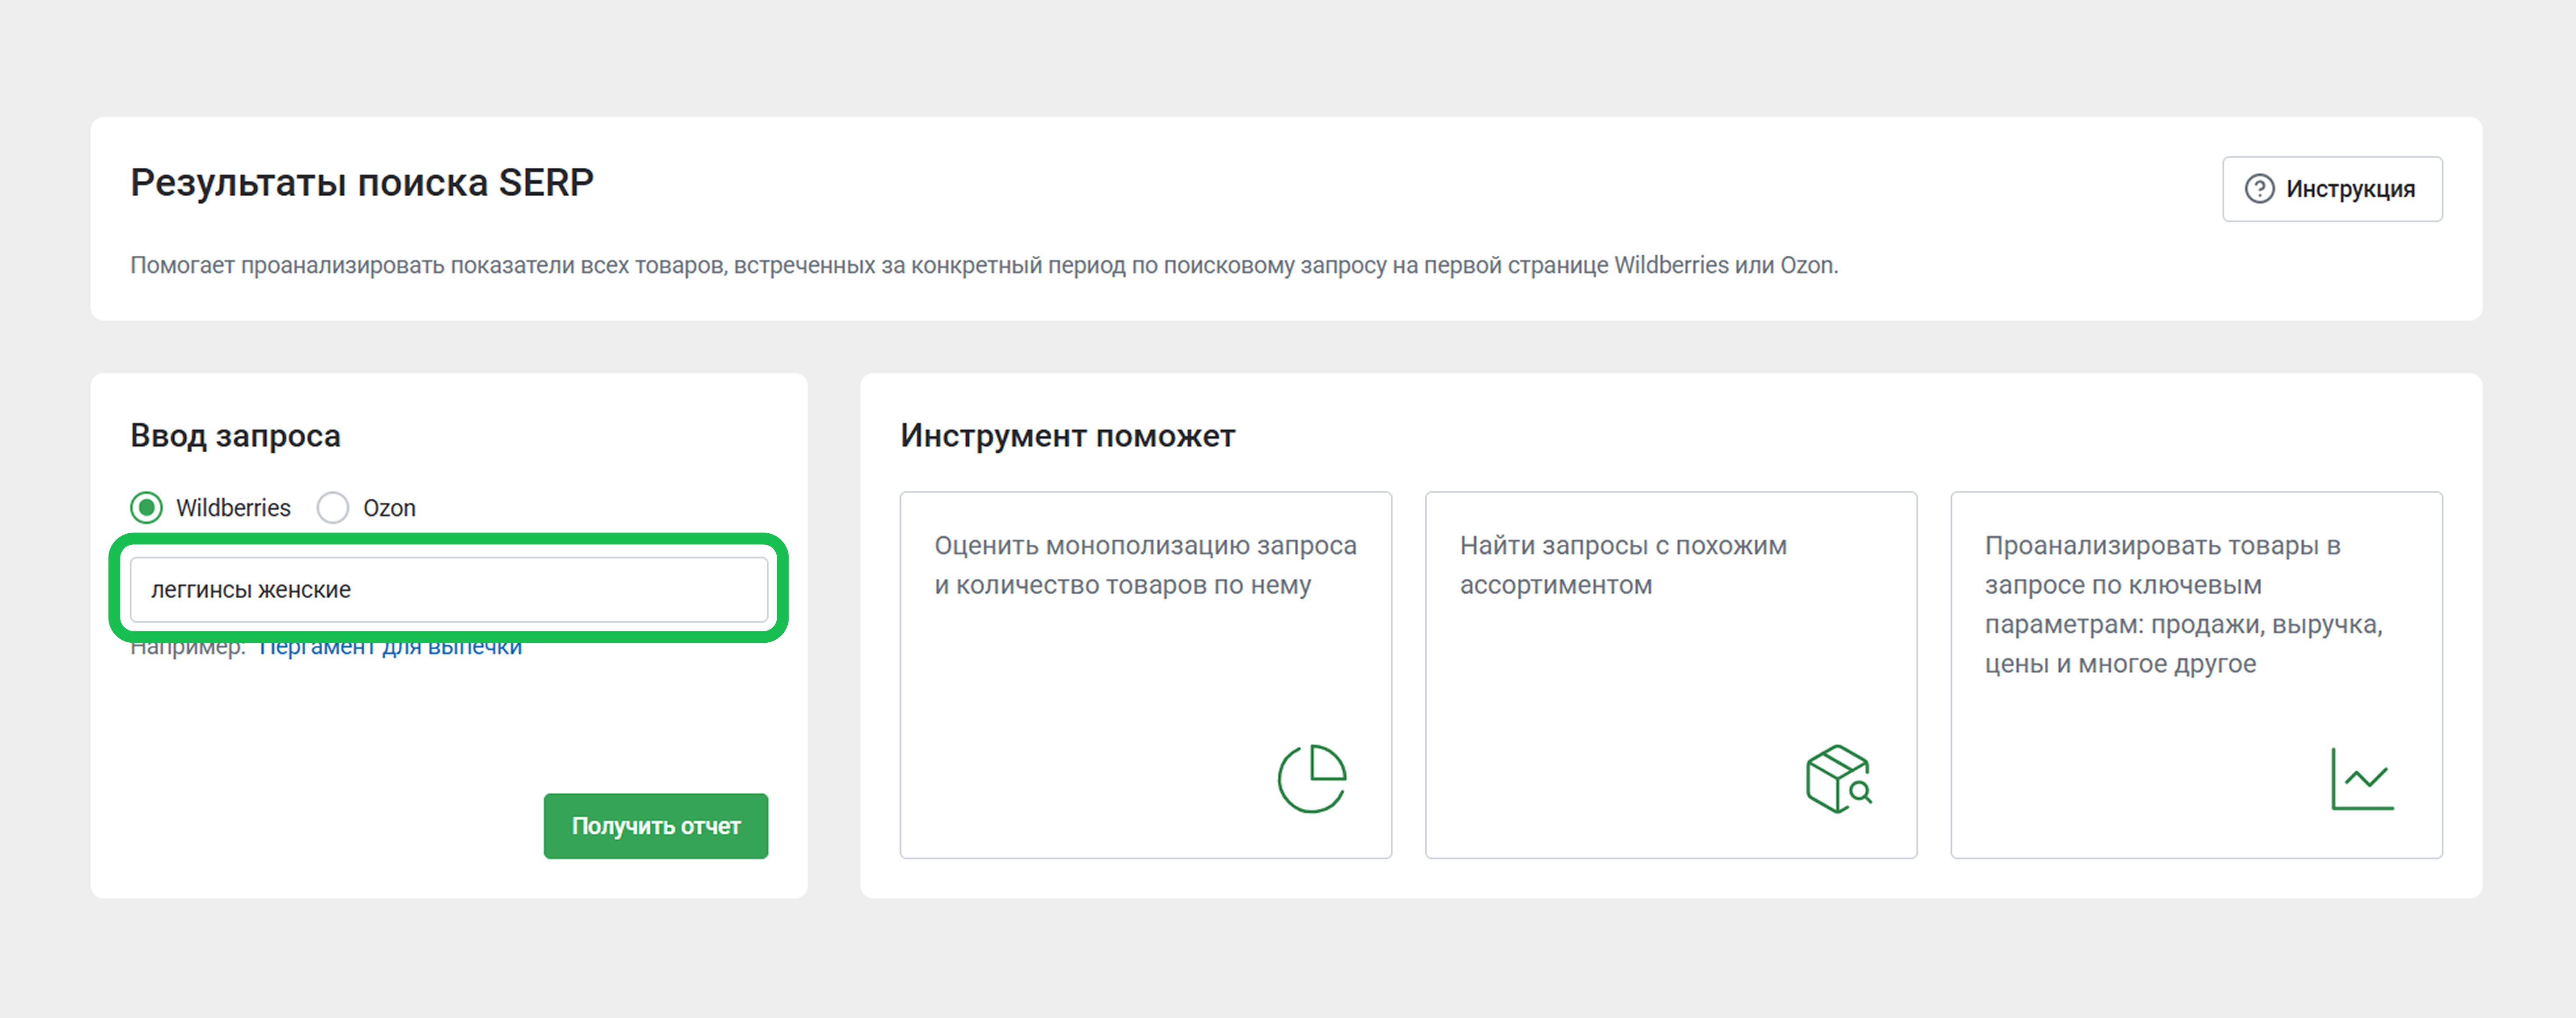Screen dimensions: 2576x1018
Task: Open the Инструкция help button
Action: [2332, 189]
